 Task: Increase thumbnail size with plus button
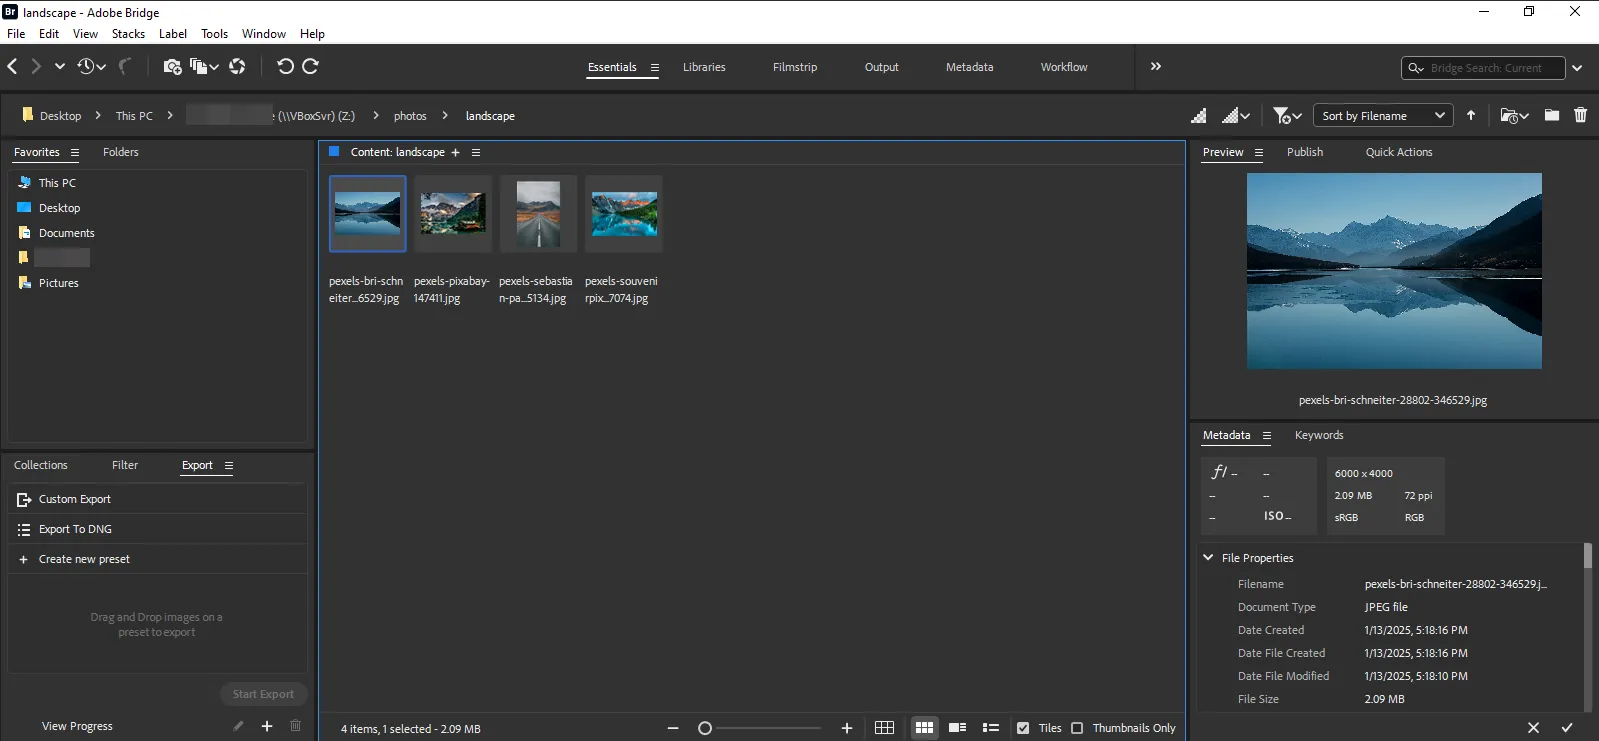pos(847,728)
